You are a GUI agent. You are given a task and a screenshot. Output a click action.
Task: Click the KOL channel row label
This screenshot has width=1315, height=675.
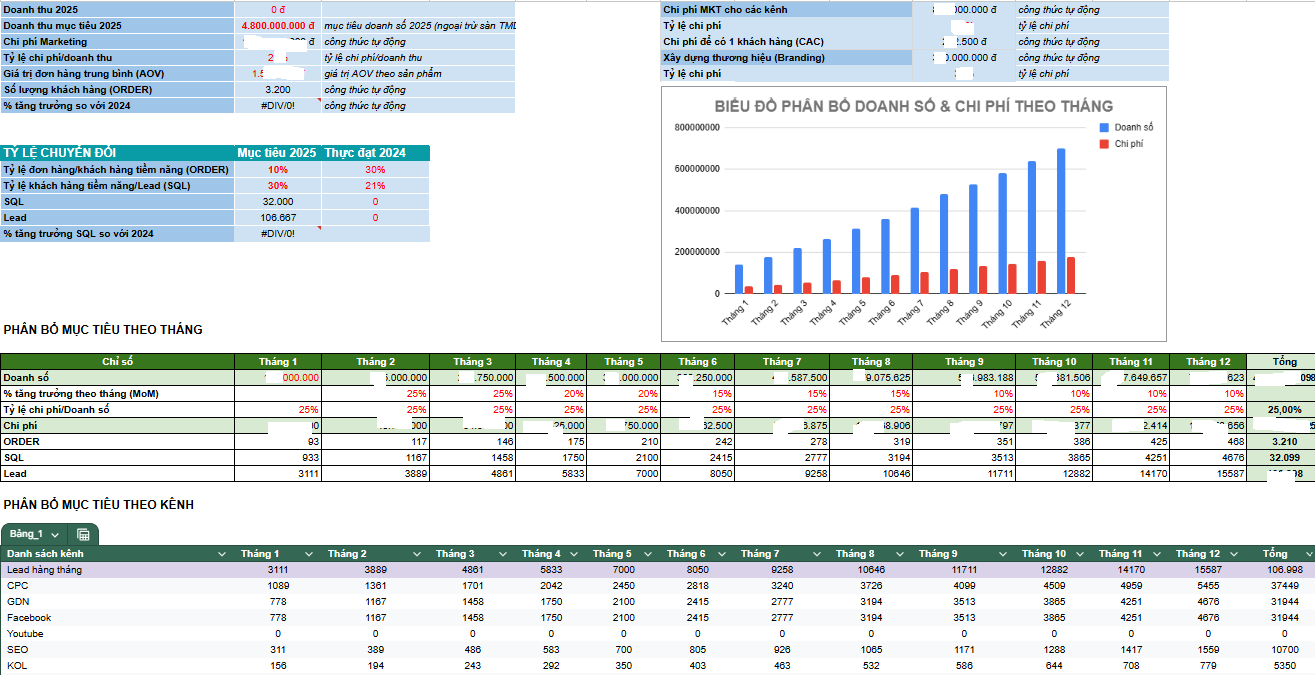[x=16, y=665]
